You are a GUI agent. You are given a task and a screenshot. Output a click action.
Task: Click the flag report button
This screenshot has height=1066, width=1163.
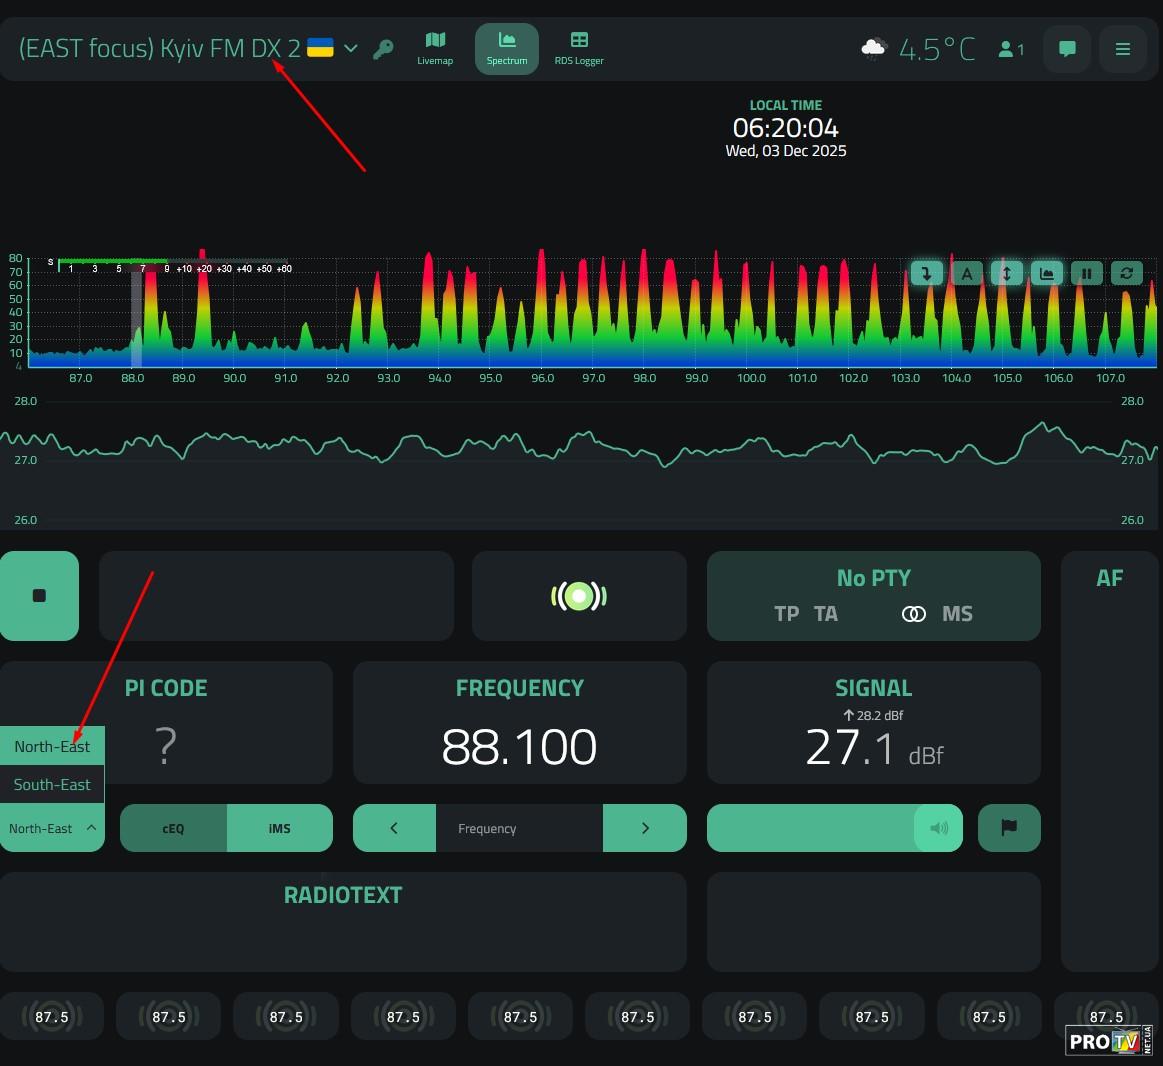(x=1009, y=828)
